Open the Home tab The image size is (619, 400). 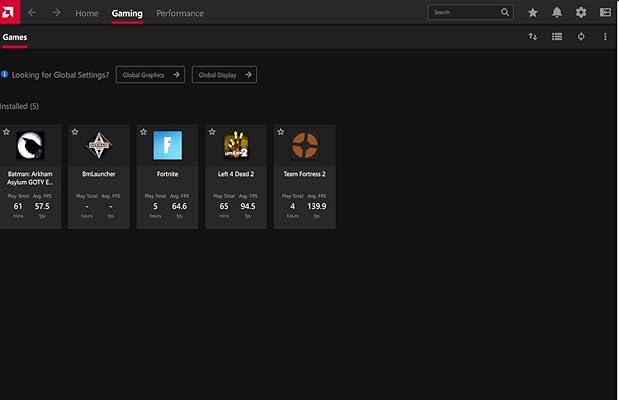tap(87, 13)
